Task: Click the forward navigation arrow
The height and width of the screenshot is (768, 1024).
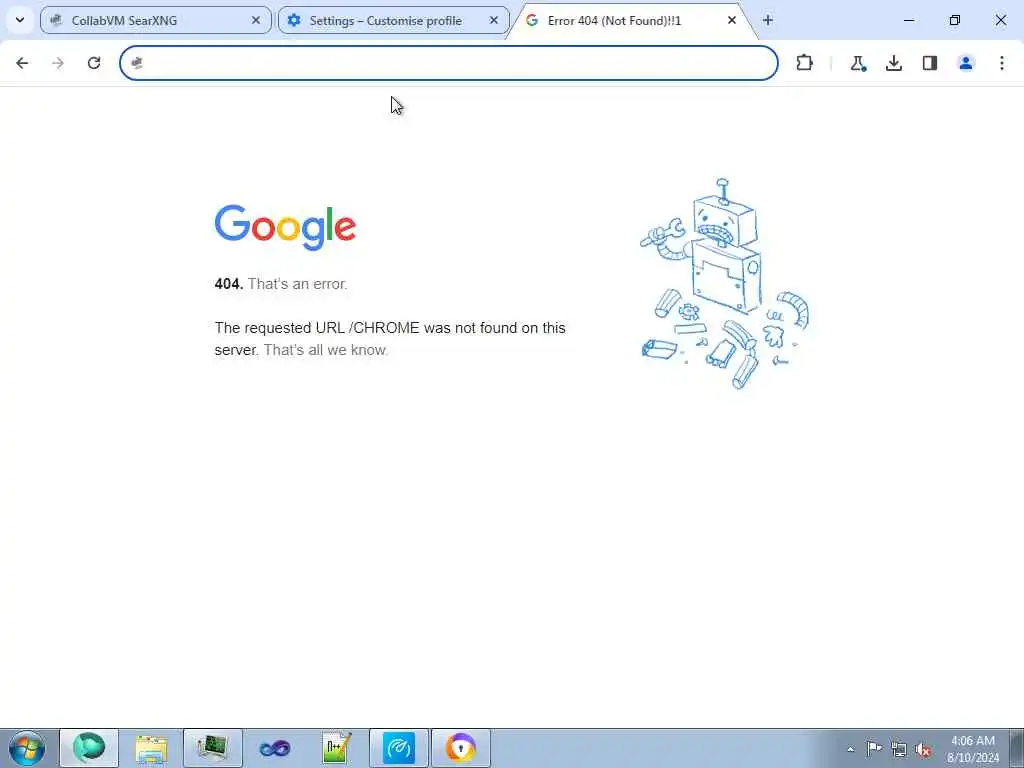Action: click(x=58, y=63)
